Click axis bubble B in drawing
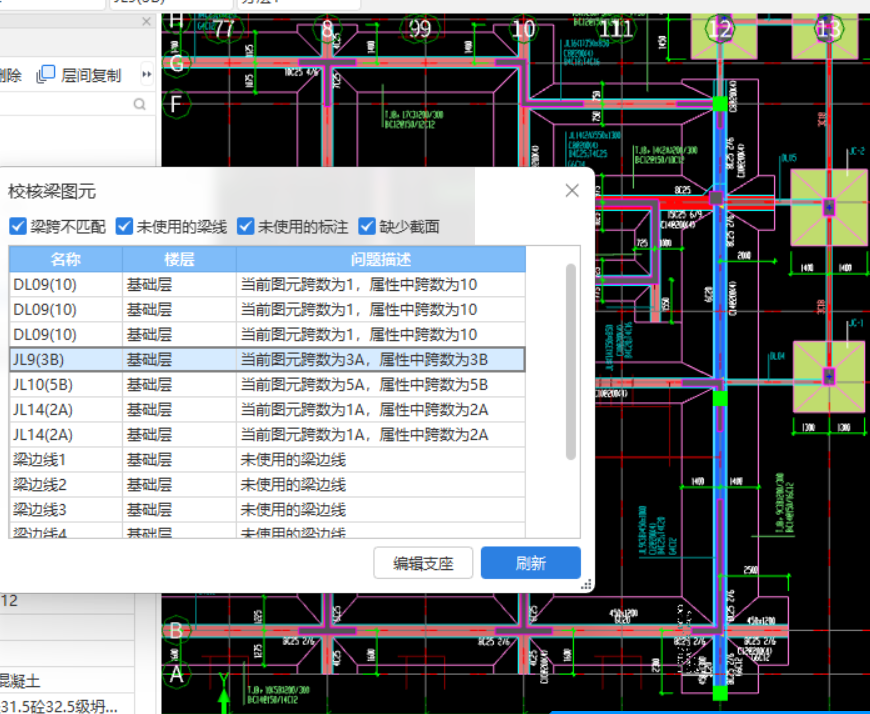The height and width of the screenshot is (714, 870). point(176,631)
